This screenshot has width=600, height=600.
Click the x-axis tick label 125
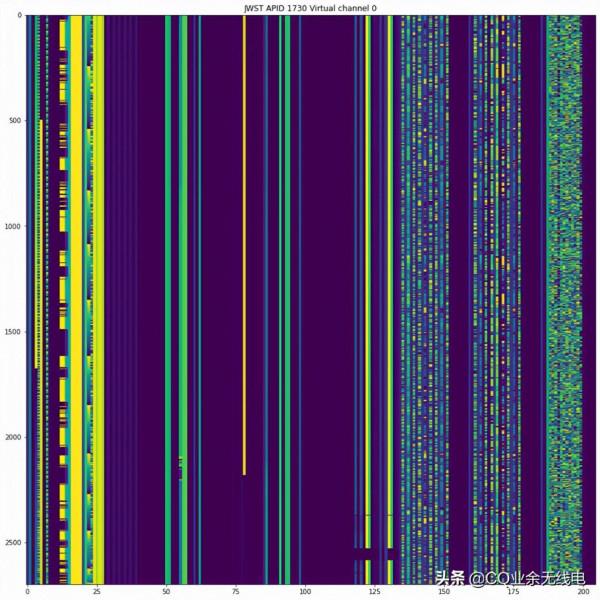[x=374, y=592]
